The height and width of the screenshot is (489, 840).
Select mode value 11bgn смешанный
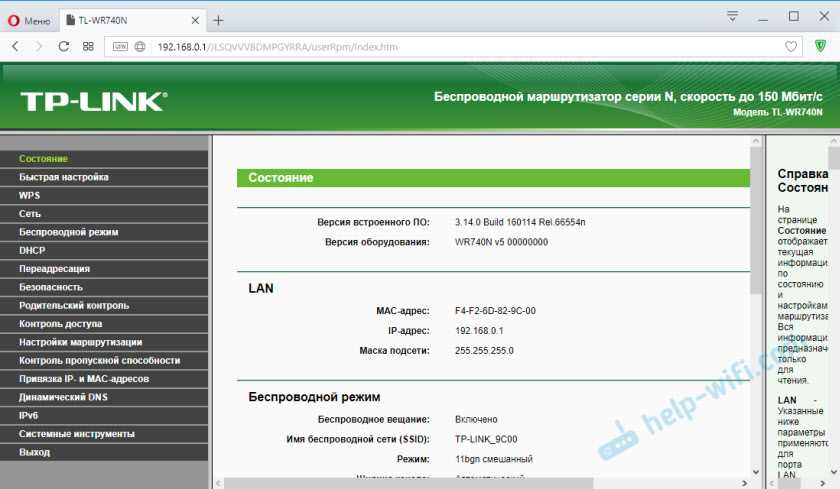[x=493, y=459]
